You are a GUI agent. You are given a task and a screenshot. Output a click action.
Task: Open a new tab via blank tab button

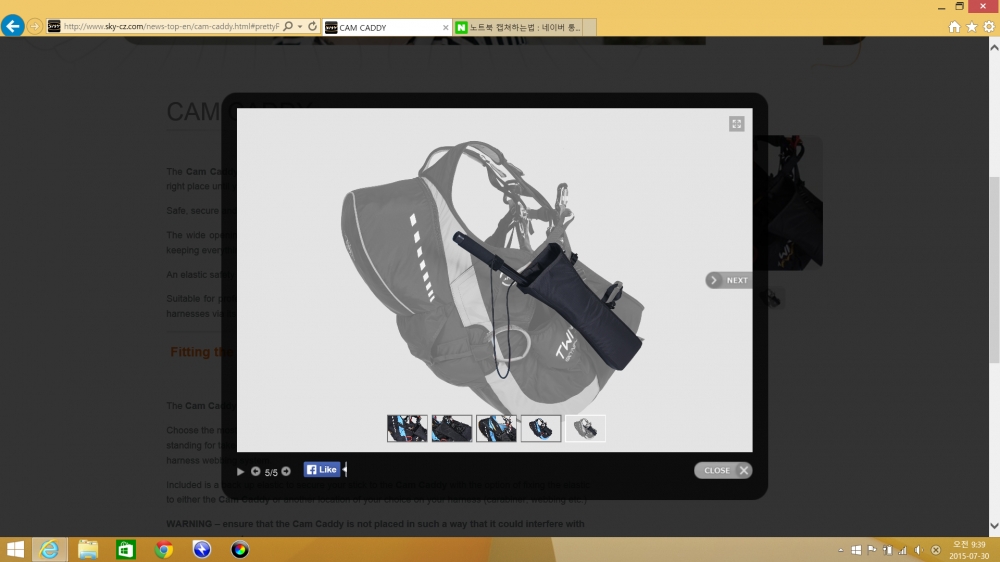[x=589, y=27]
